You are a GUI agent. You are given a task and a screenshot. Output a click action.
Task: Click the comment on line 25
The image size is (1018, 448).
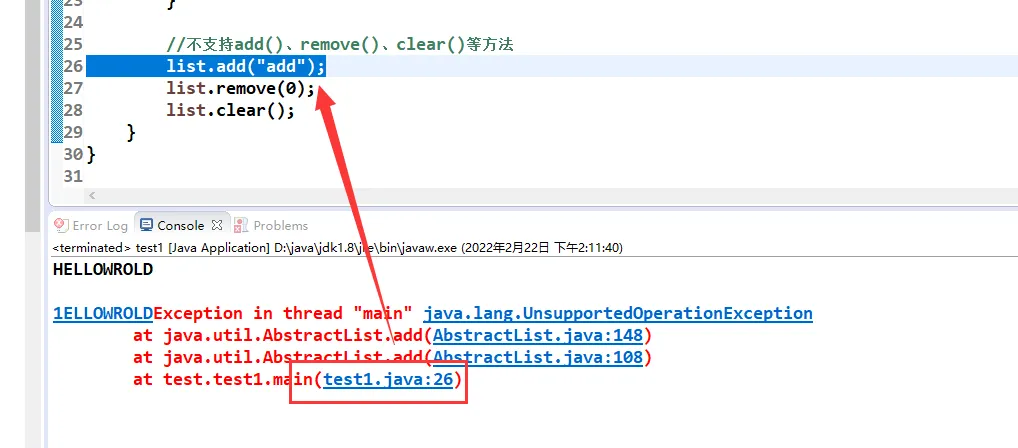click(340, 44)
